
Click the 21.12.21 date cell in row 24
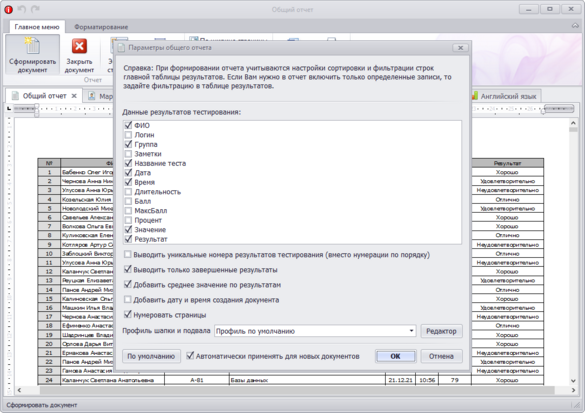(400, 380)
